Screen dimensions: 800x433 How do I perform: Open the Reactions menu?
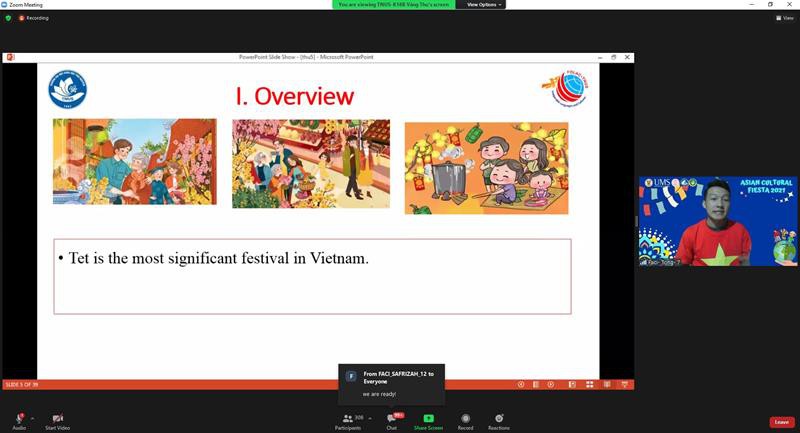click(498, 419)
